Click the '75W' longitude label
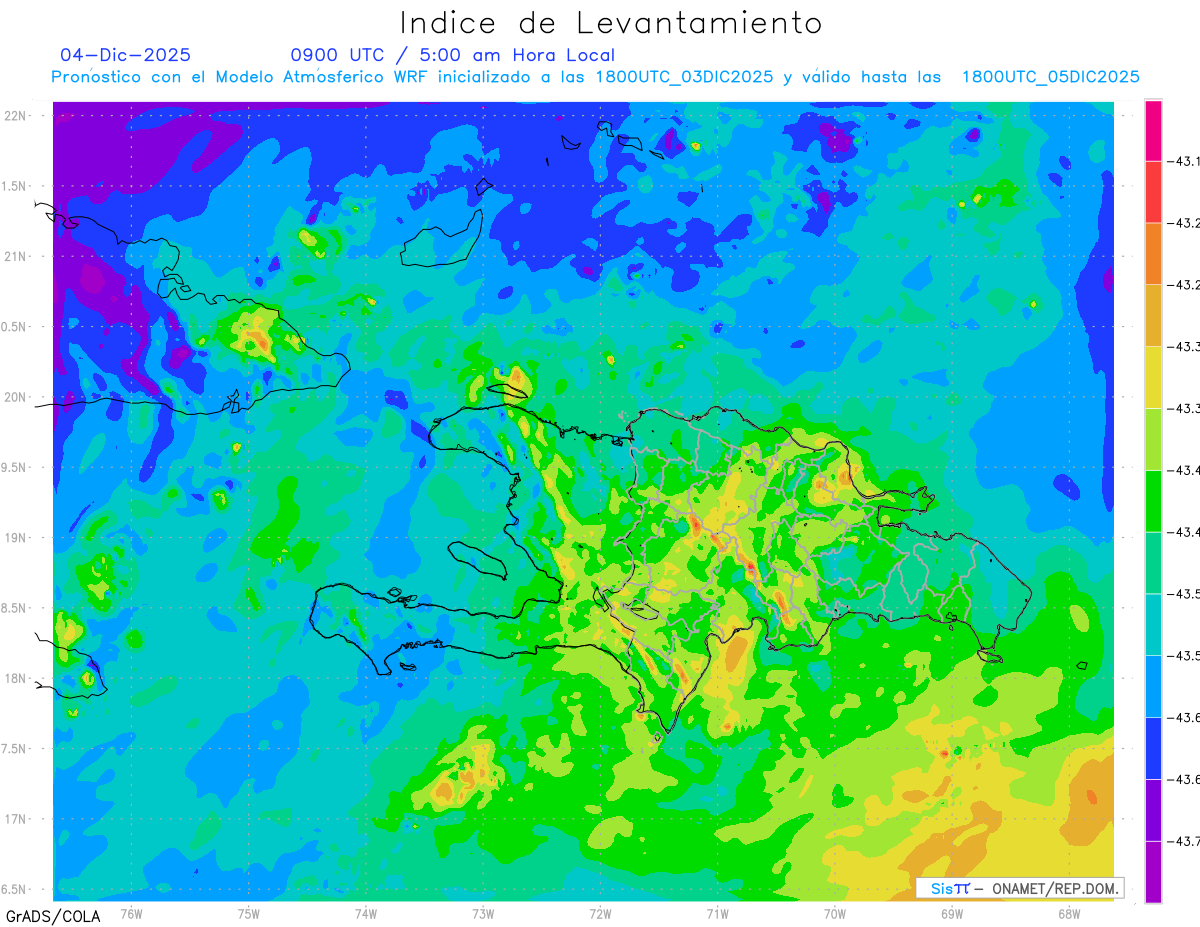This screenshot has width=1200, height=927. (249, 913)
